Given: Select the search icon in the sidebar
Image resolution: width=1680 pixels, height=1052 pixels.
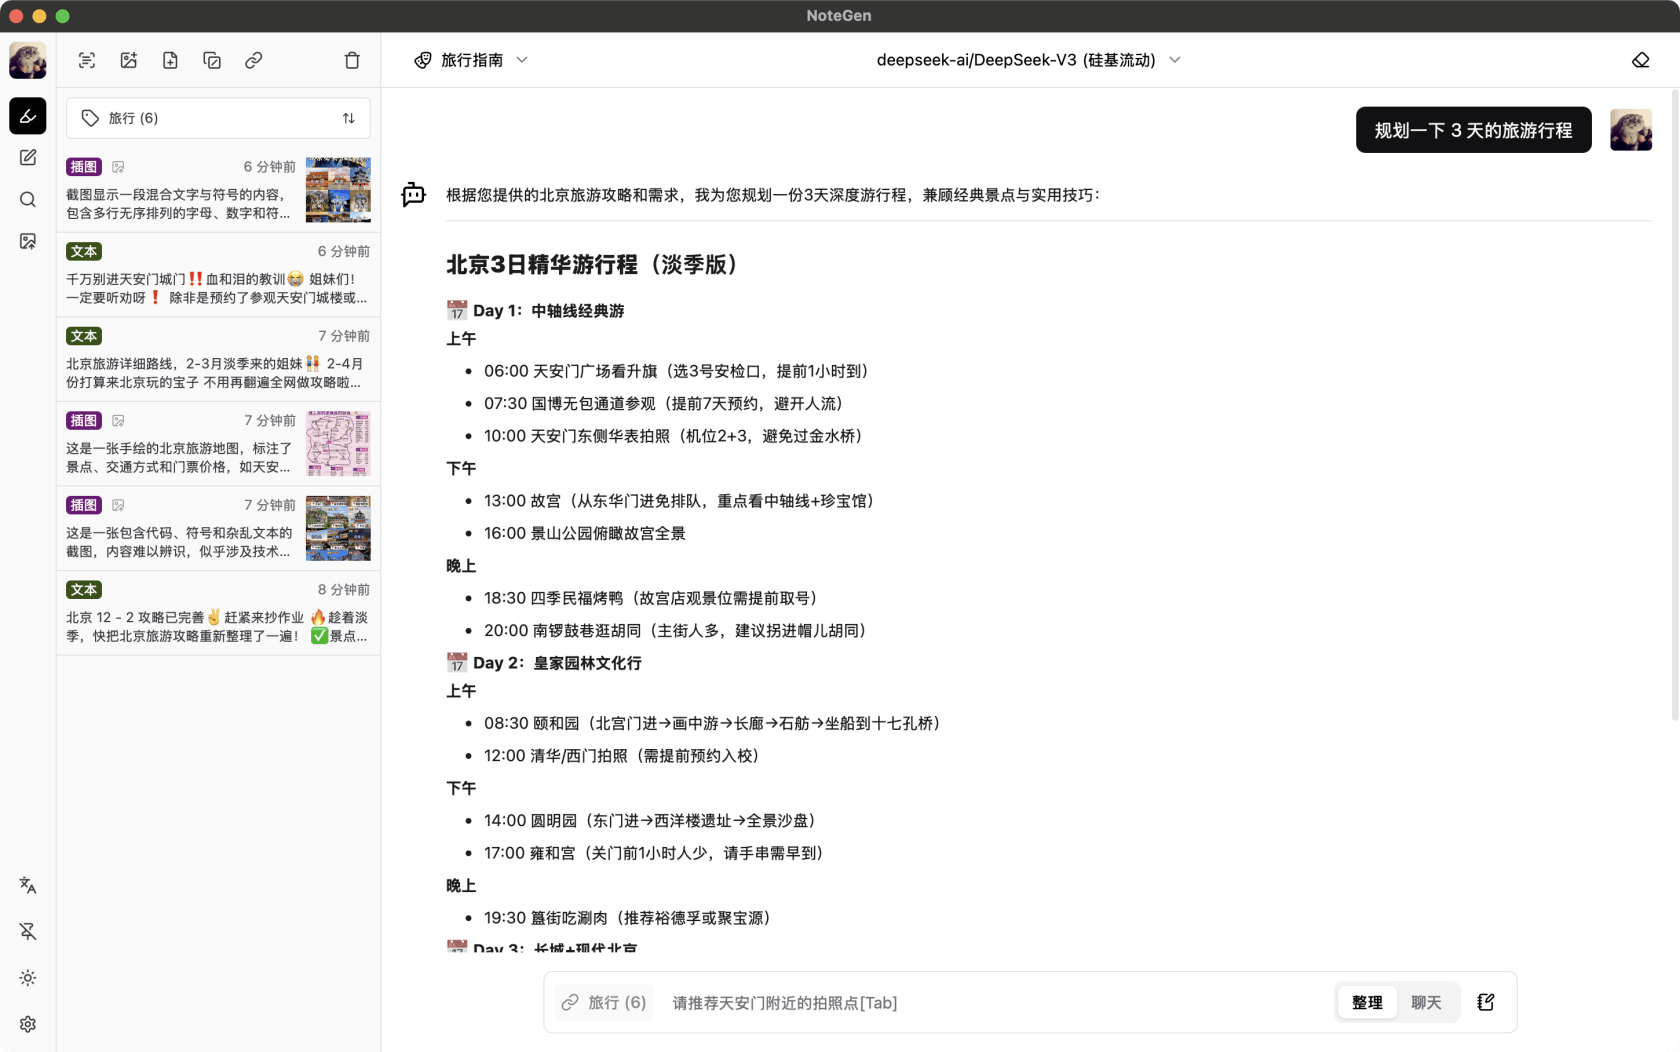Looking at the screenshot, I should click(27, 199).
